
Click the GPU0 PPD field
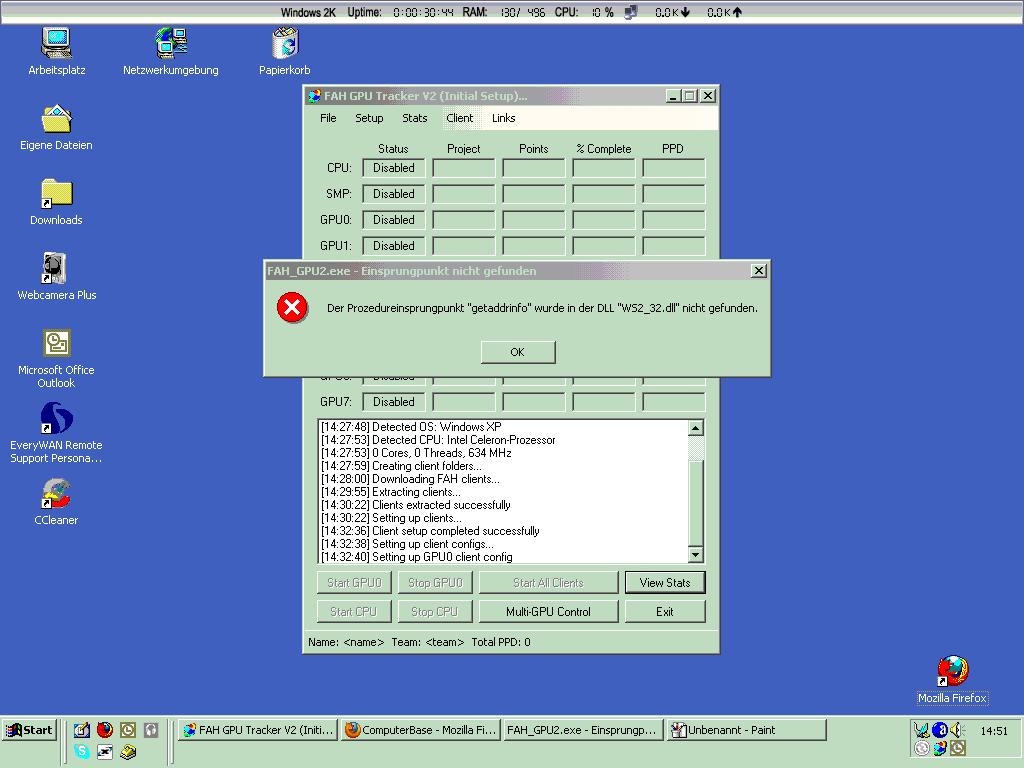pos(674,220)
